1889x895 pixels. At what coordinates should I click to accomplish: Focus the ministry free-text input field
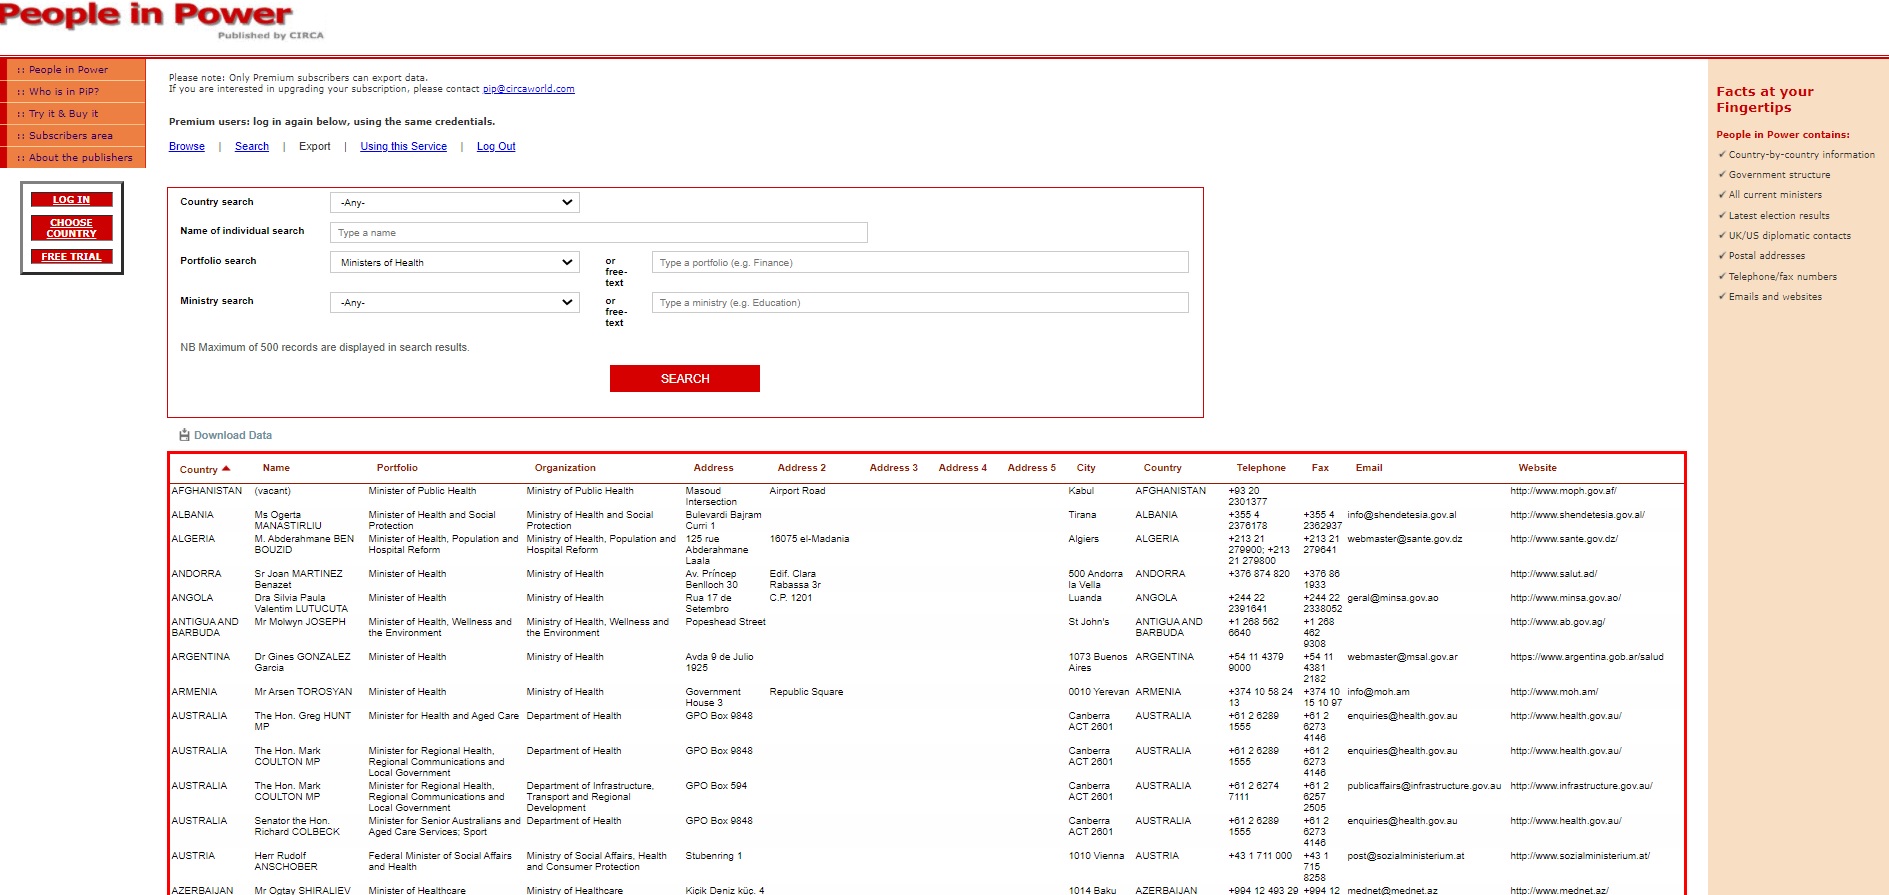coord(920,302)
